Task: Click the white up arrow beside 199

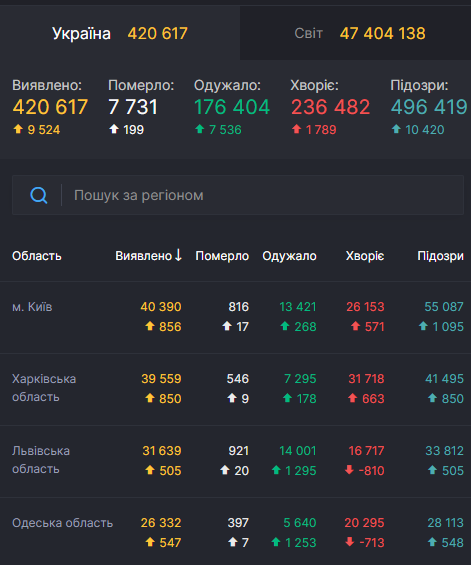Action: click(114, 129)
